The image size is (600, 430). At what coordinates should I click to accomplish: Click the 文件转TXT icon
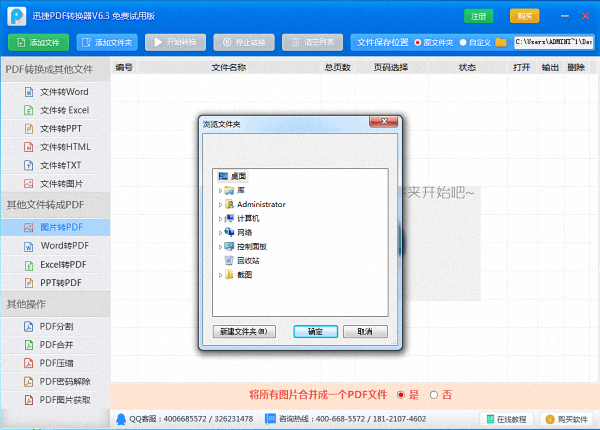[29, 165]
